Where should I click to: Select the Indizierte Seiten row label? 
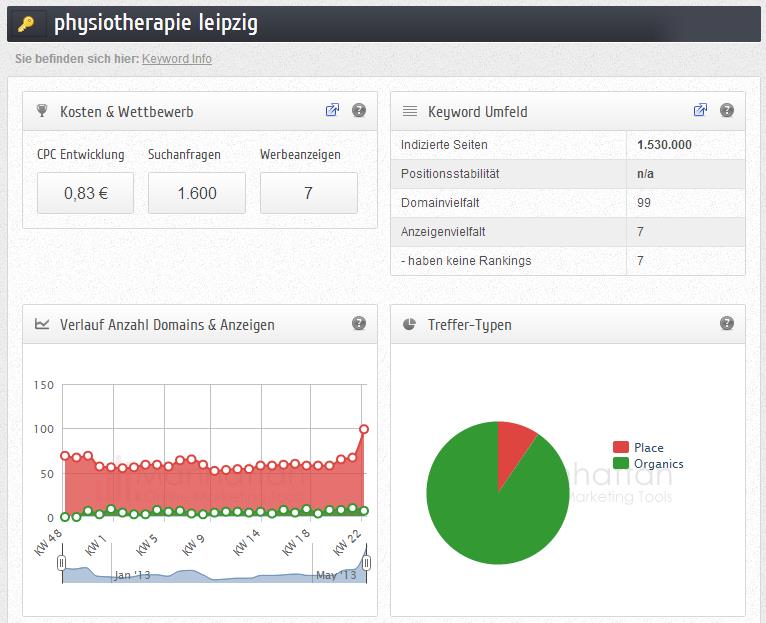tap(444, 145)
